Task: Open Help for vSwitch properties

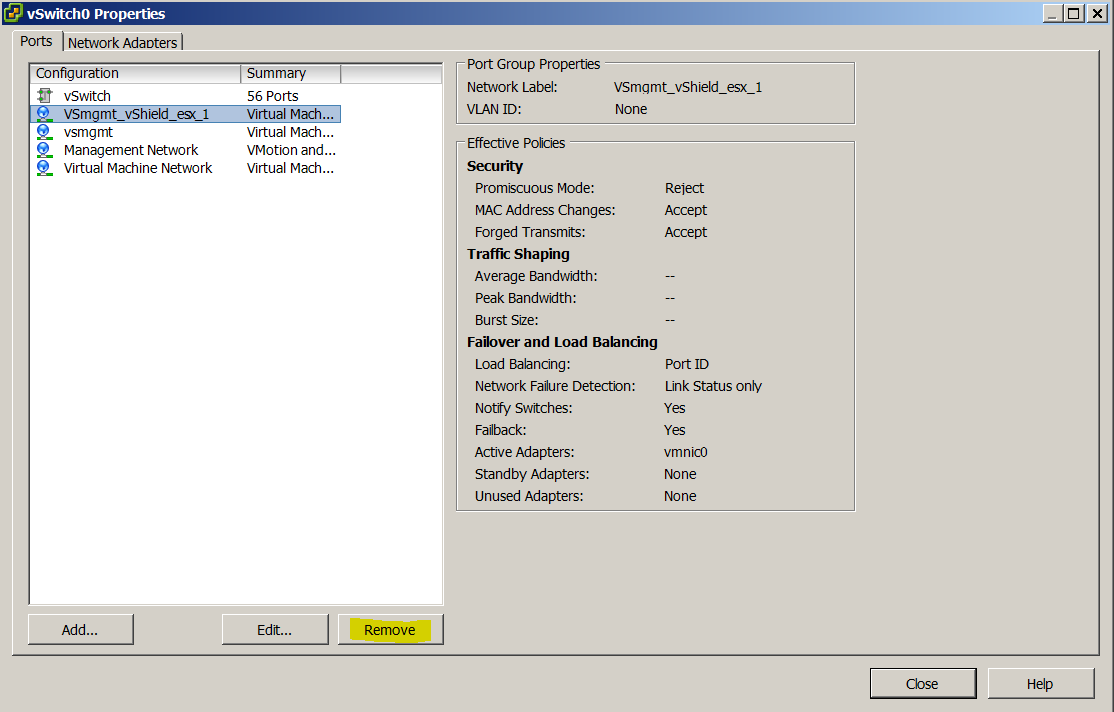Action: (x=1039, y=684)
